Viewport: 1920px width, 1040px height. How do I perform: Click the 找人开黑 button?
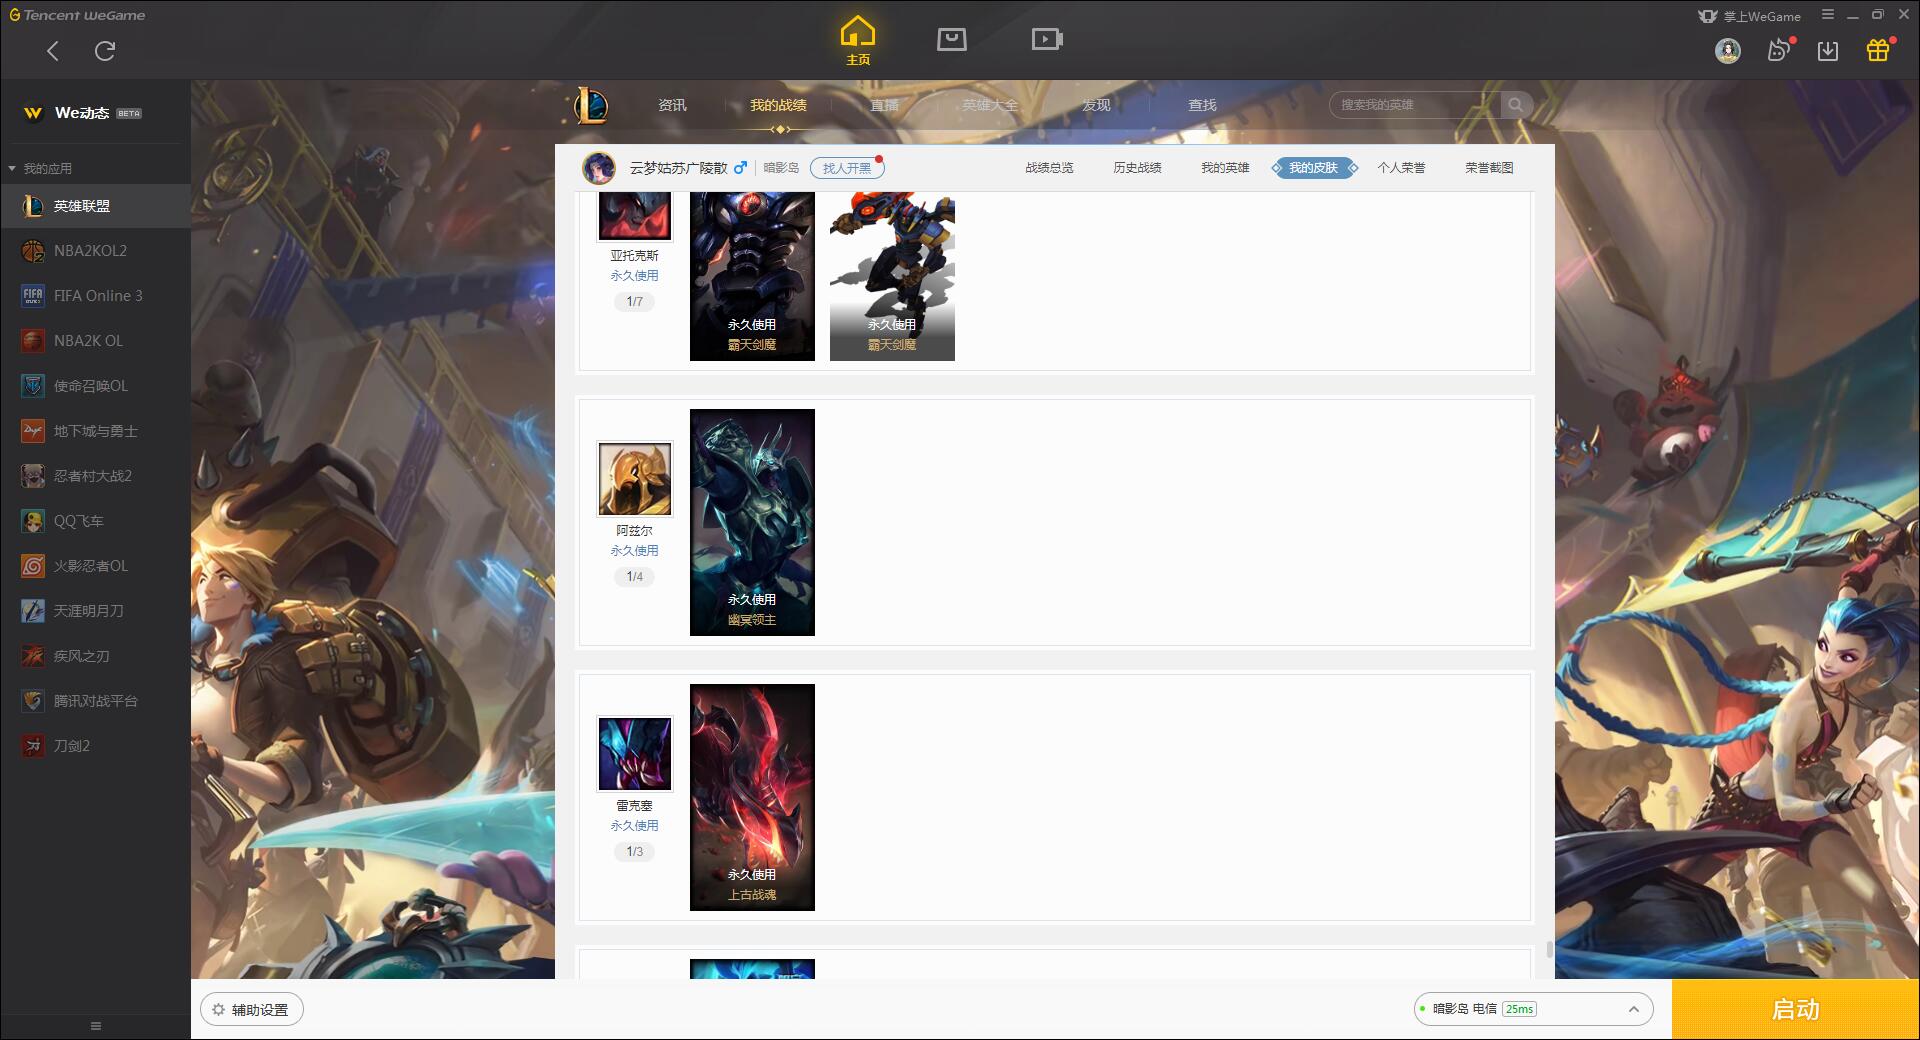tap(847, 168)
